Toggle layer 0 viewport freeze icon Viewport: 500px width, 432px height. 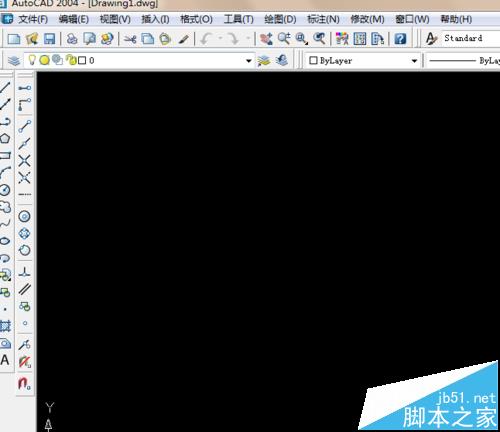pyautogui.click(x=58, y=60)
